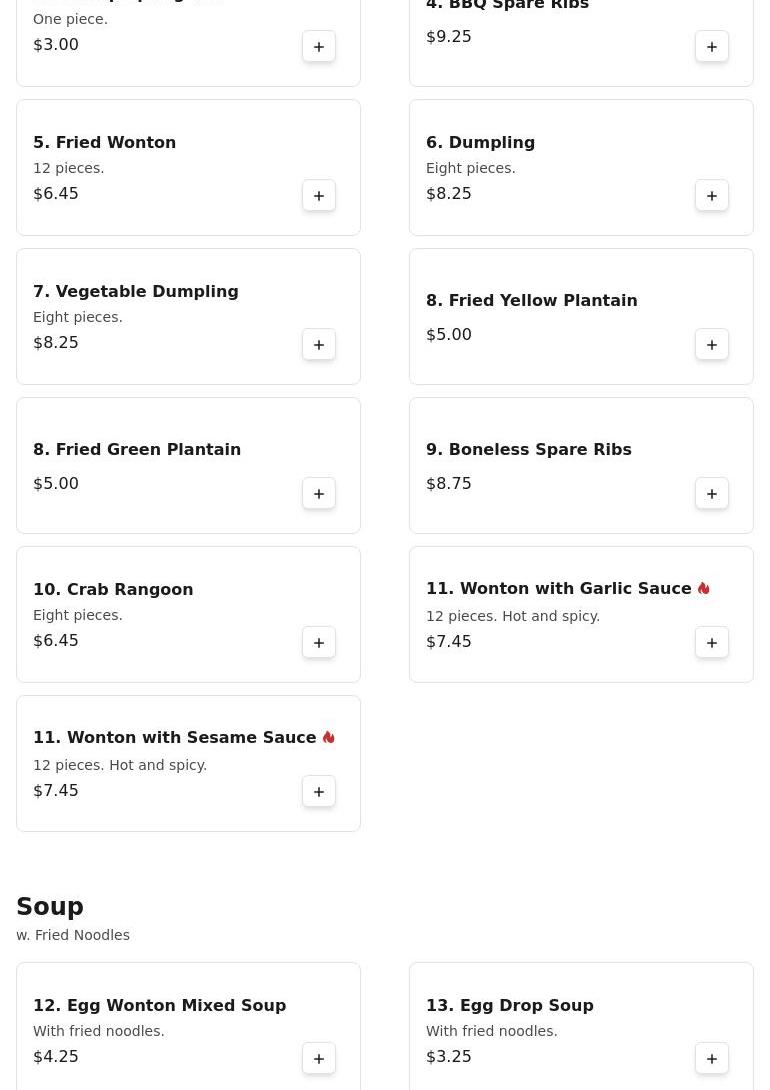Add Vegetable Dumpling using plus button
The width and height of the screenshot is (770, 1090).
tap(319, 344)
